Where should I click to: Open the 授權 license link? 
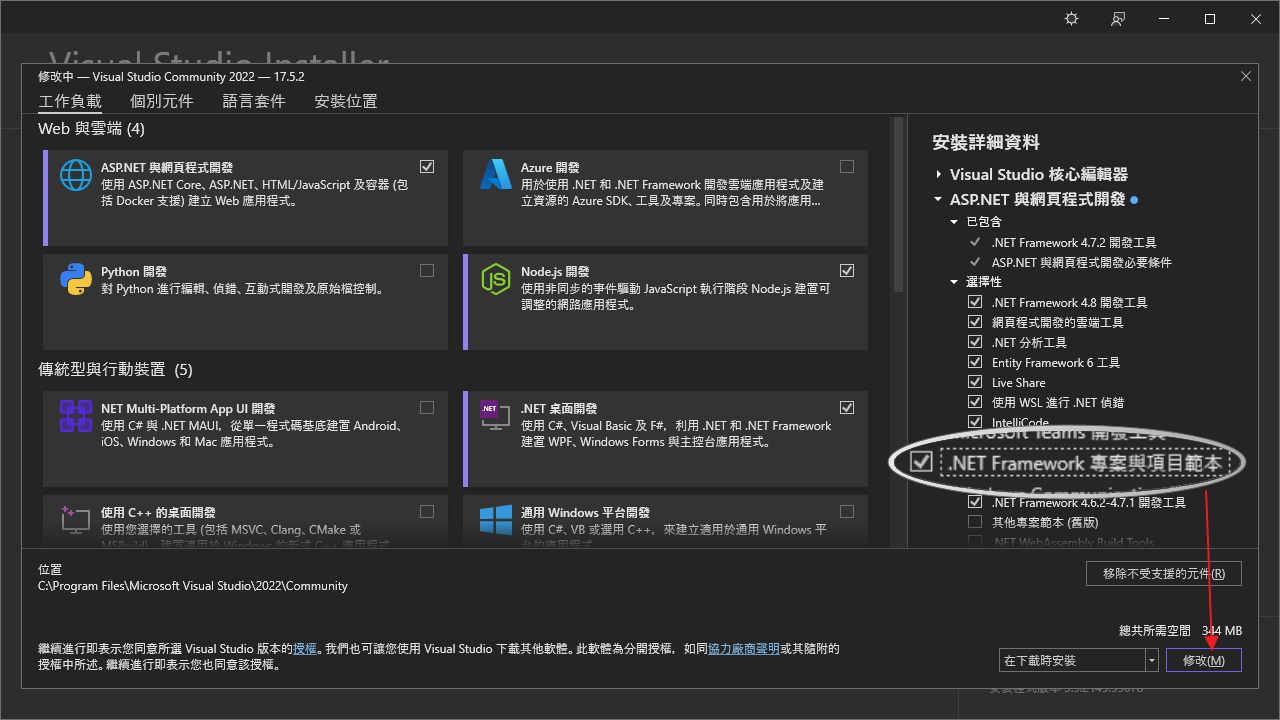click(305, 649)
